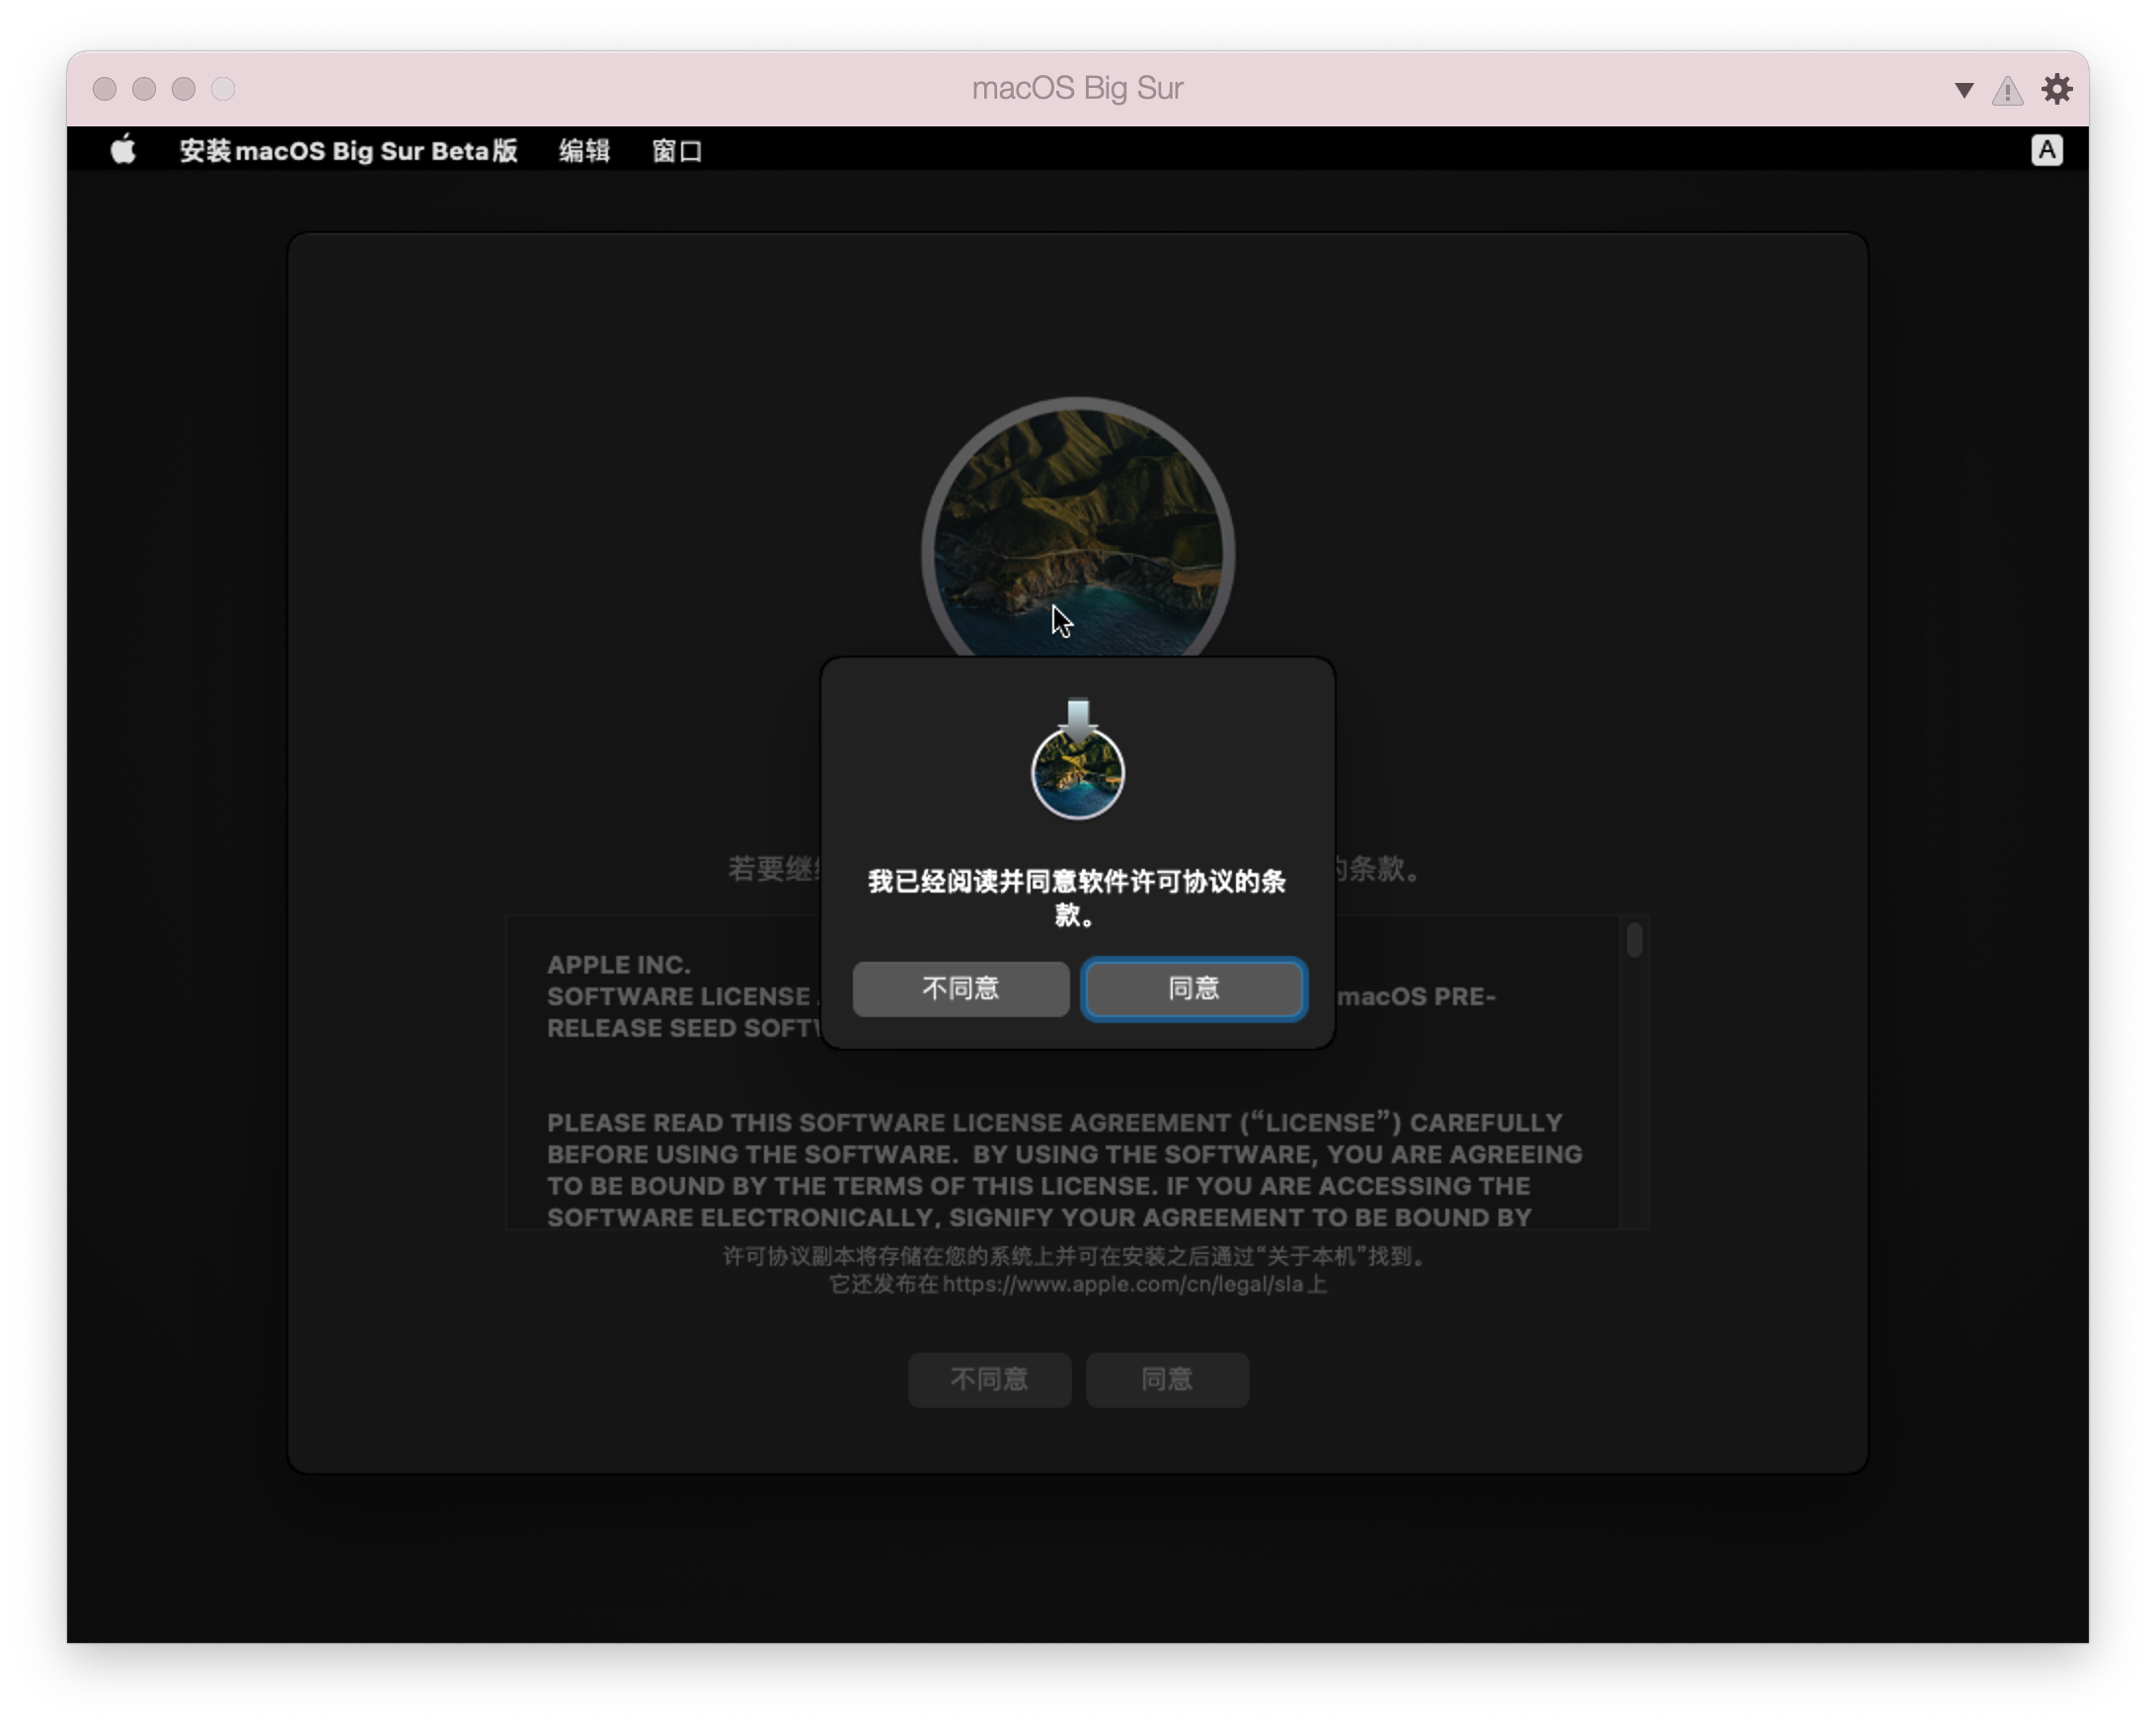Click inside the software license agreement text

(1060, 1155)
